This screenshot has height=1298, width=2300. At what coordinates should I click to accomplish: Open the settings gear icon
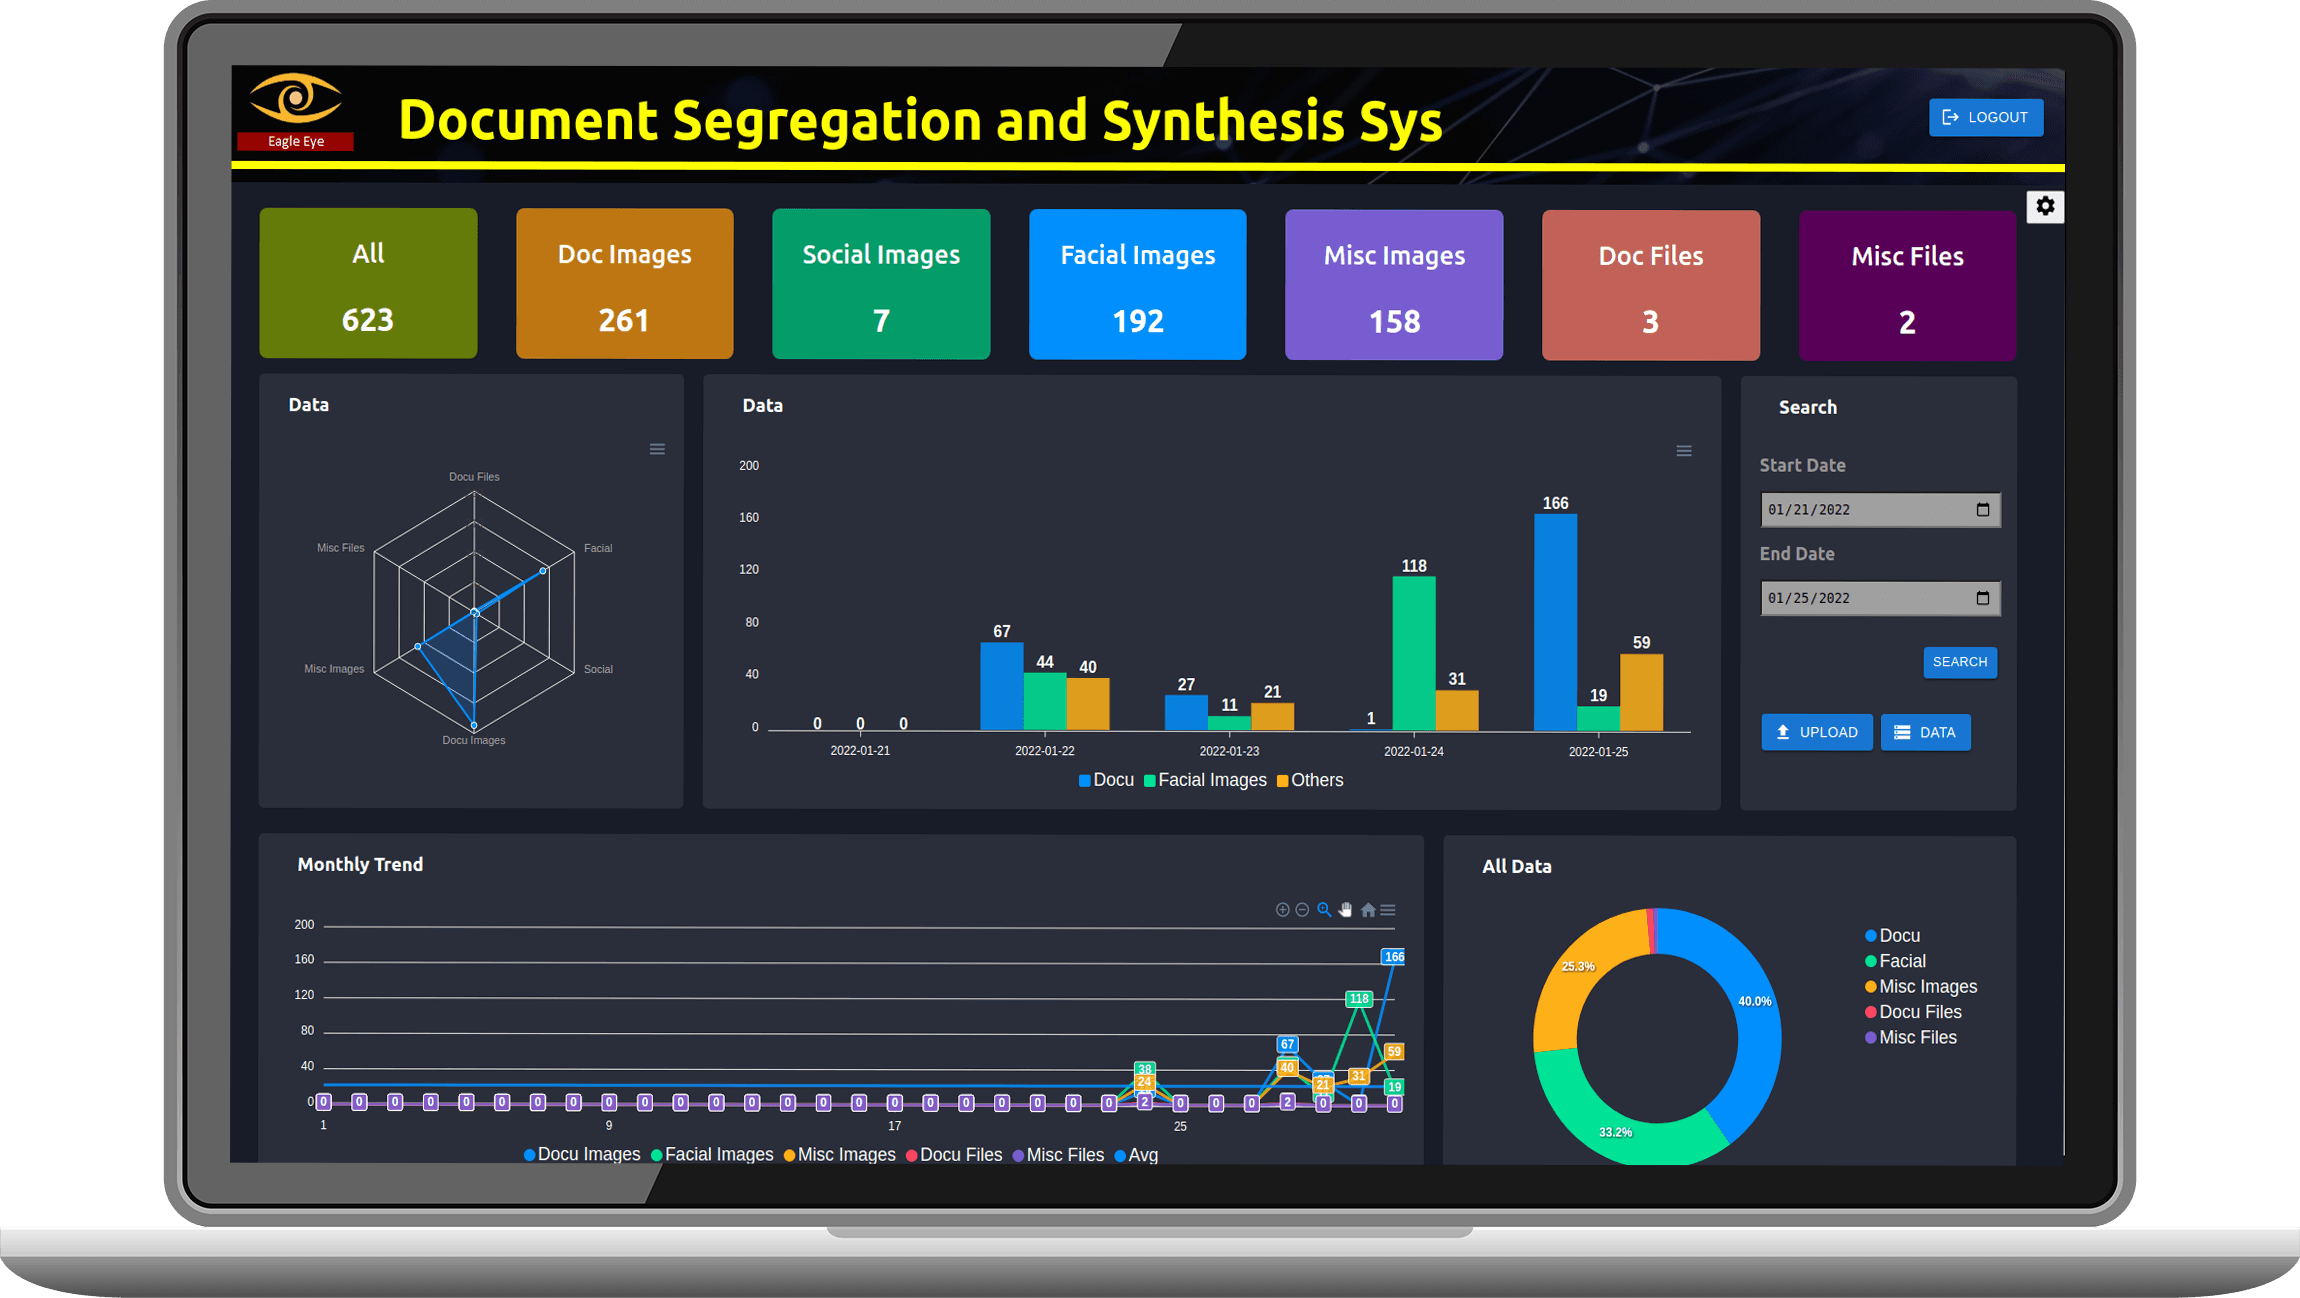[2045, 206]
